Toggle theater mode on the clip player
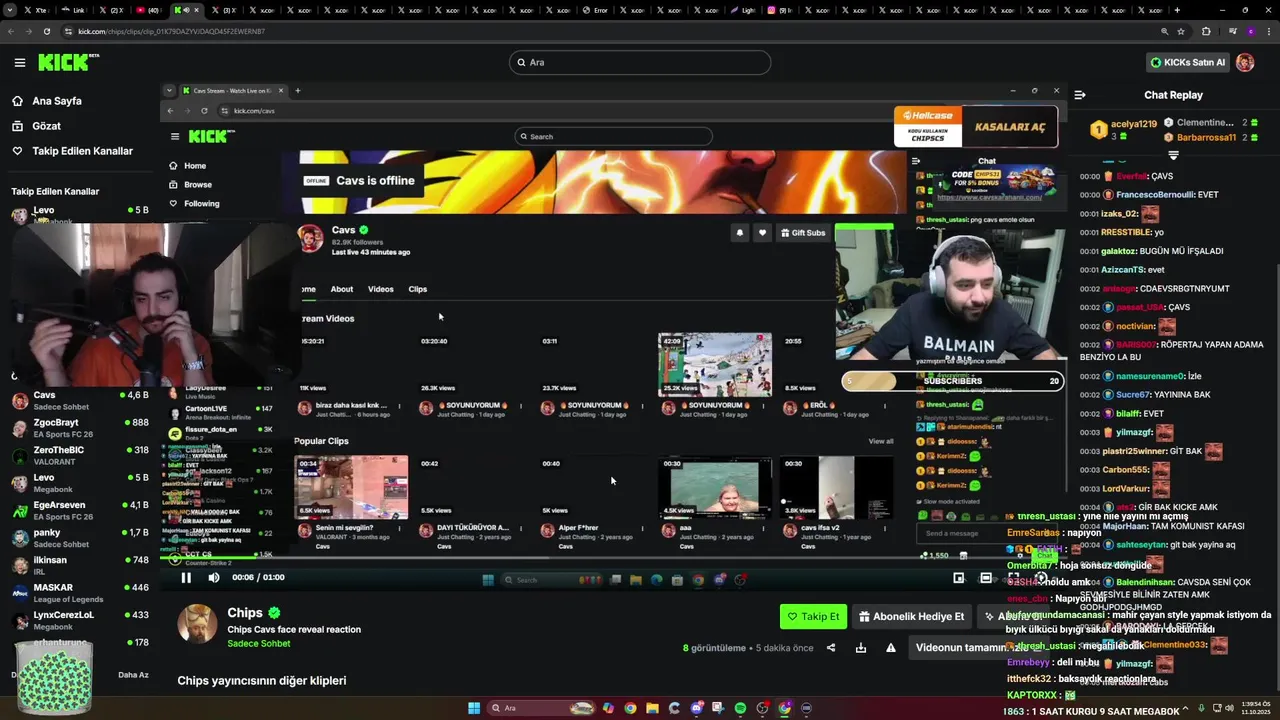1280x720 pixels. (x=986, y=577)
